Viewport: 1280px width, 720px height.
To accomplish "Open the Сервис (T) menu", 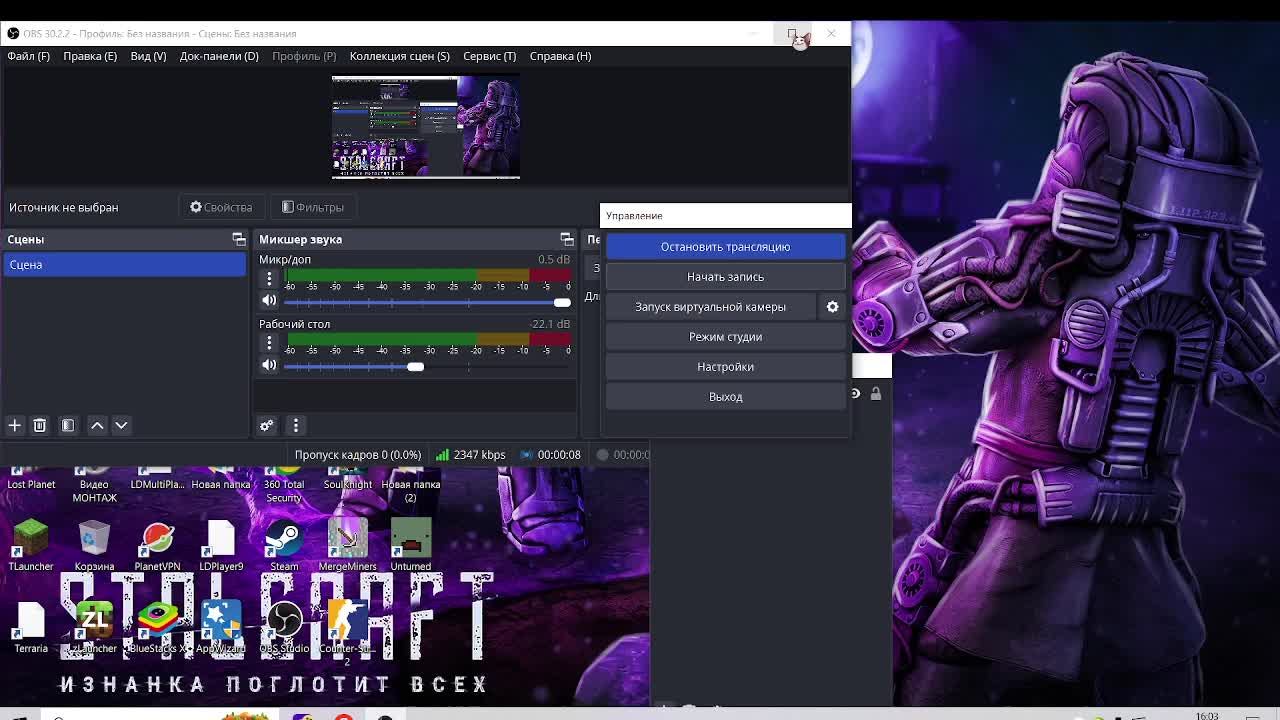I will coord(489,56).
